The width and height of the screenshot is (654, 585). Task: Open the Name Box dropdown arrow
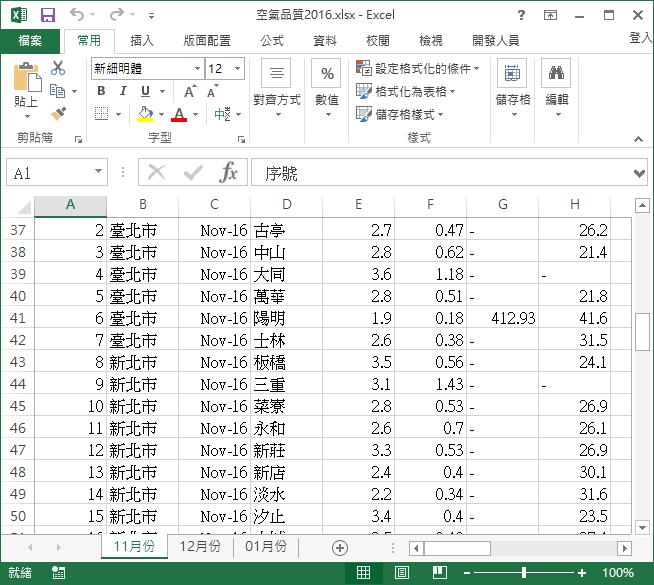point(98,171)
